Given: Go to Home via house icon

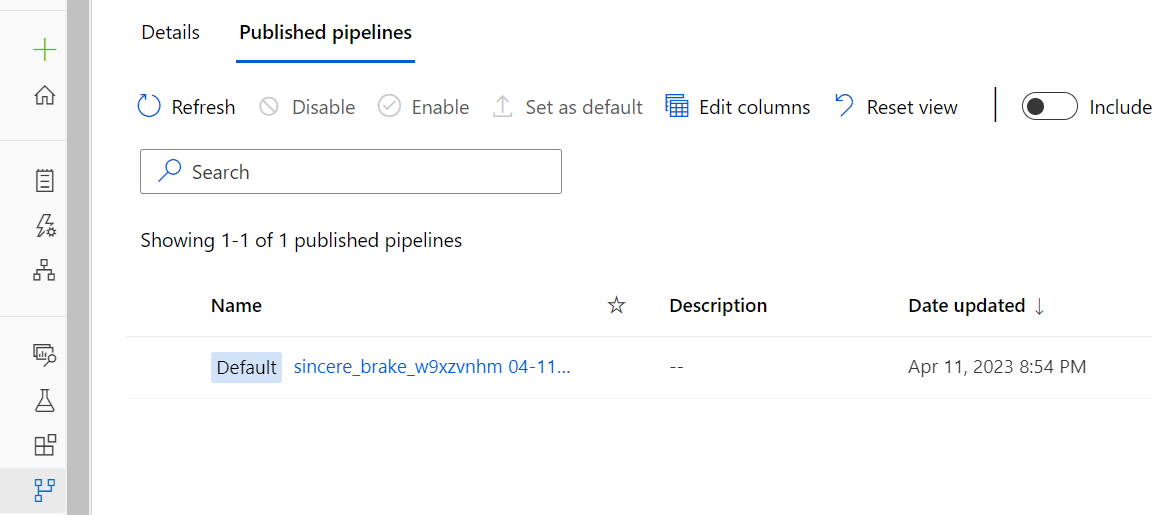Looking at the screenshot, I should [44, 96].
